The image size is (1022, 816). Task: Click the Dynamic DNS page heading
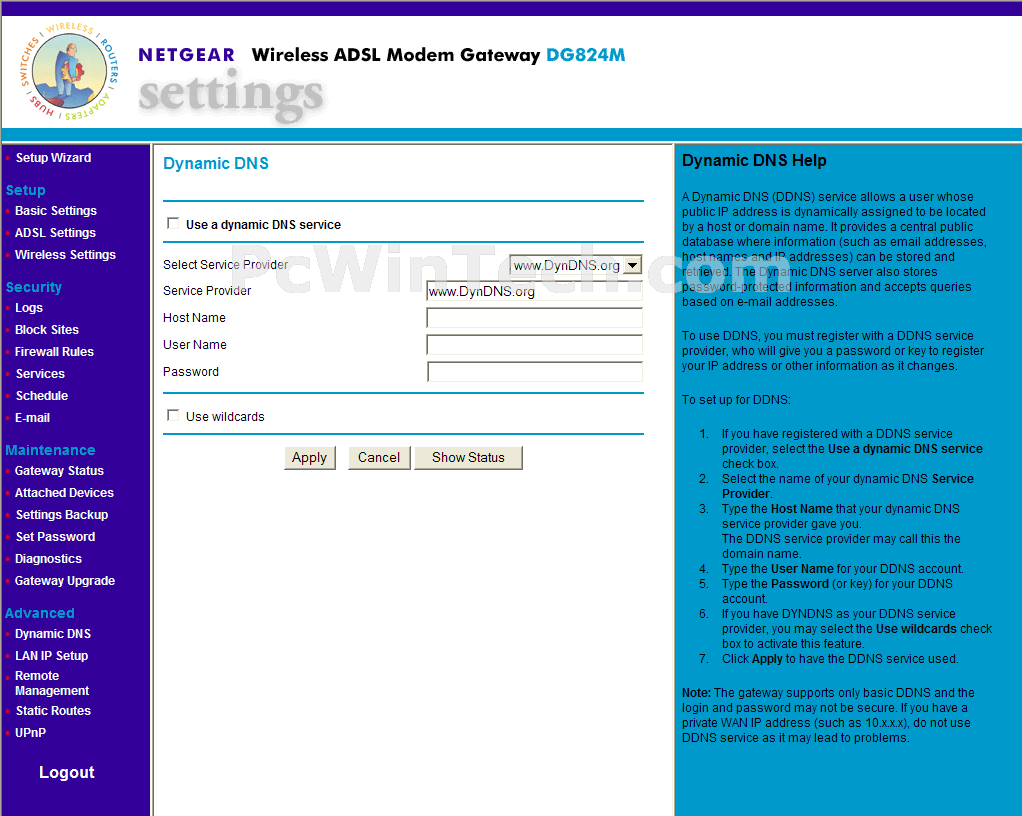point(216,164)
